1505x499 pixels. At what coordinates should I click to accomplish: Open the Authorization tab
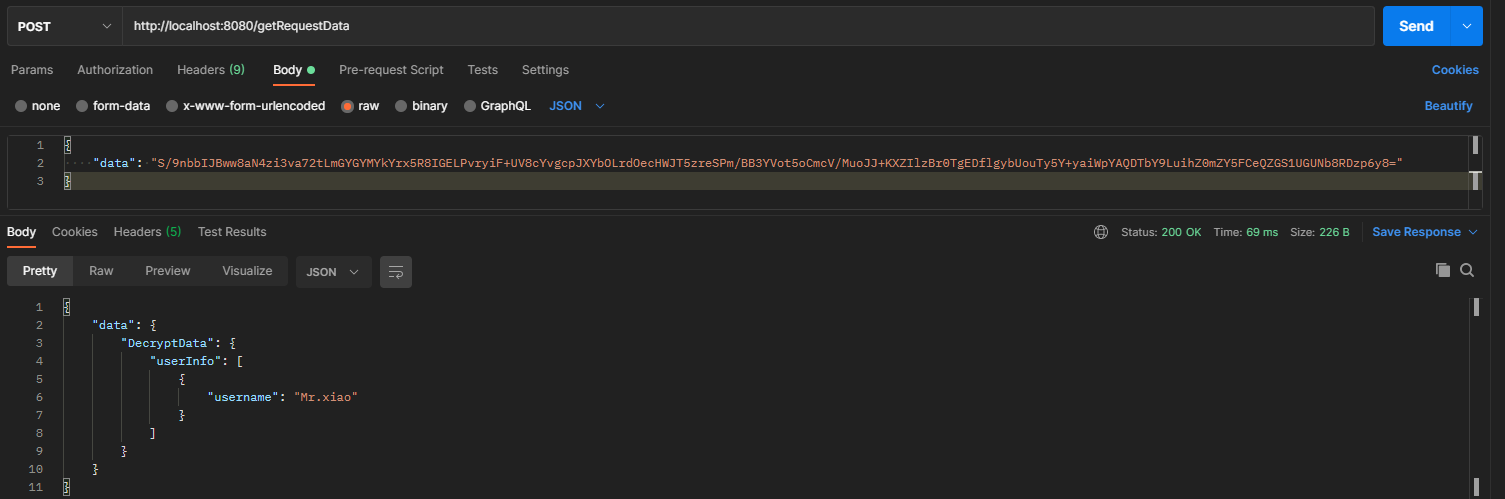click(x=115, y=70)
